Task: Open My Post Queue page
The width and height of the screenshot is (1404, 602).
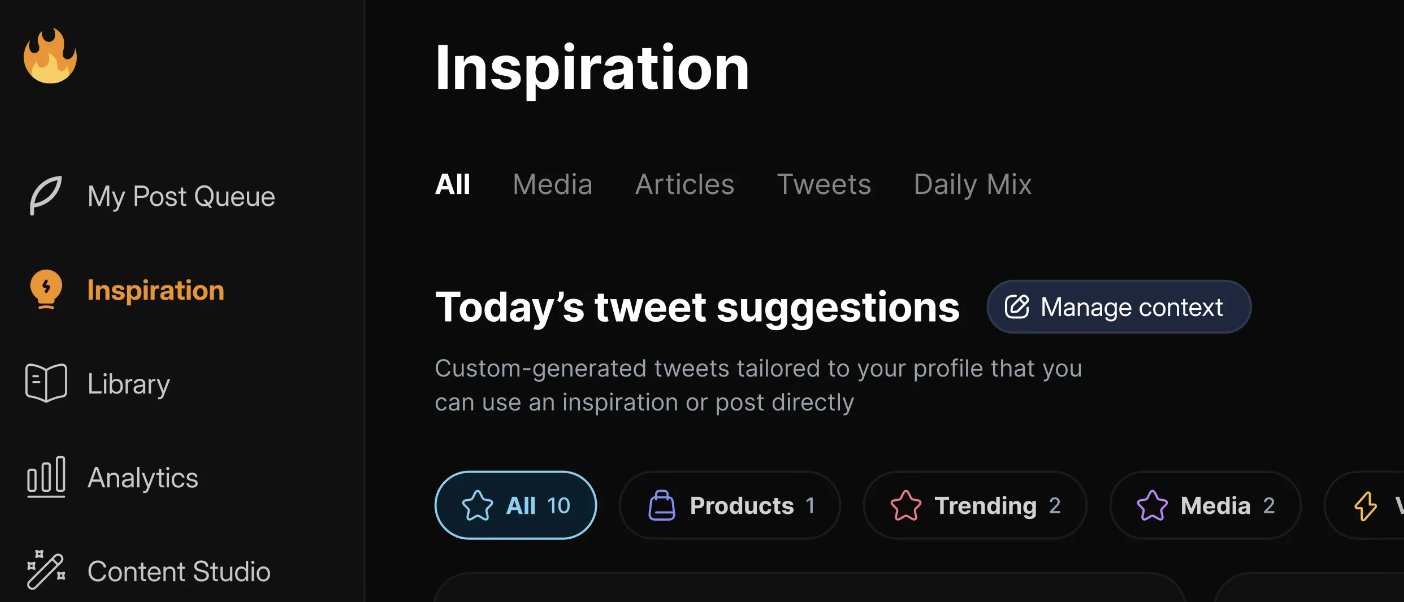Action: (181, 196)
